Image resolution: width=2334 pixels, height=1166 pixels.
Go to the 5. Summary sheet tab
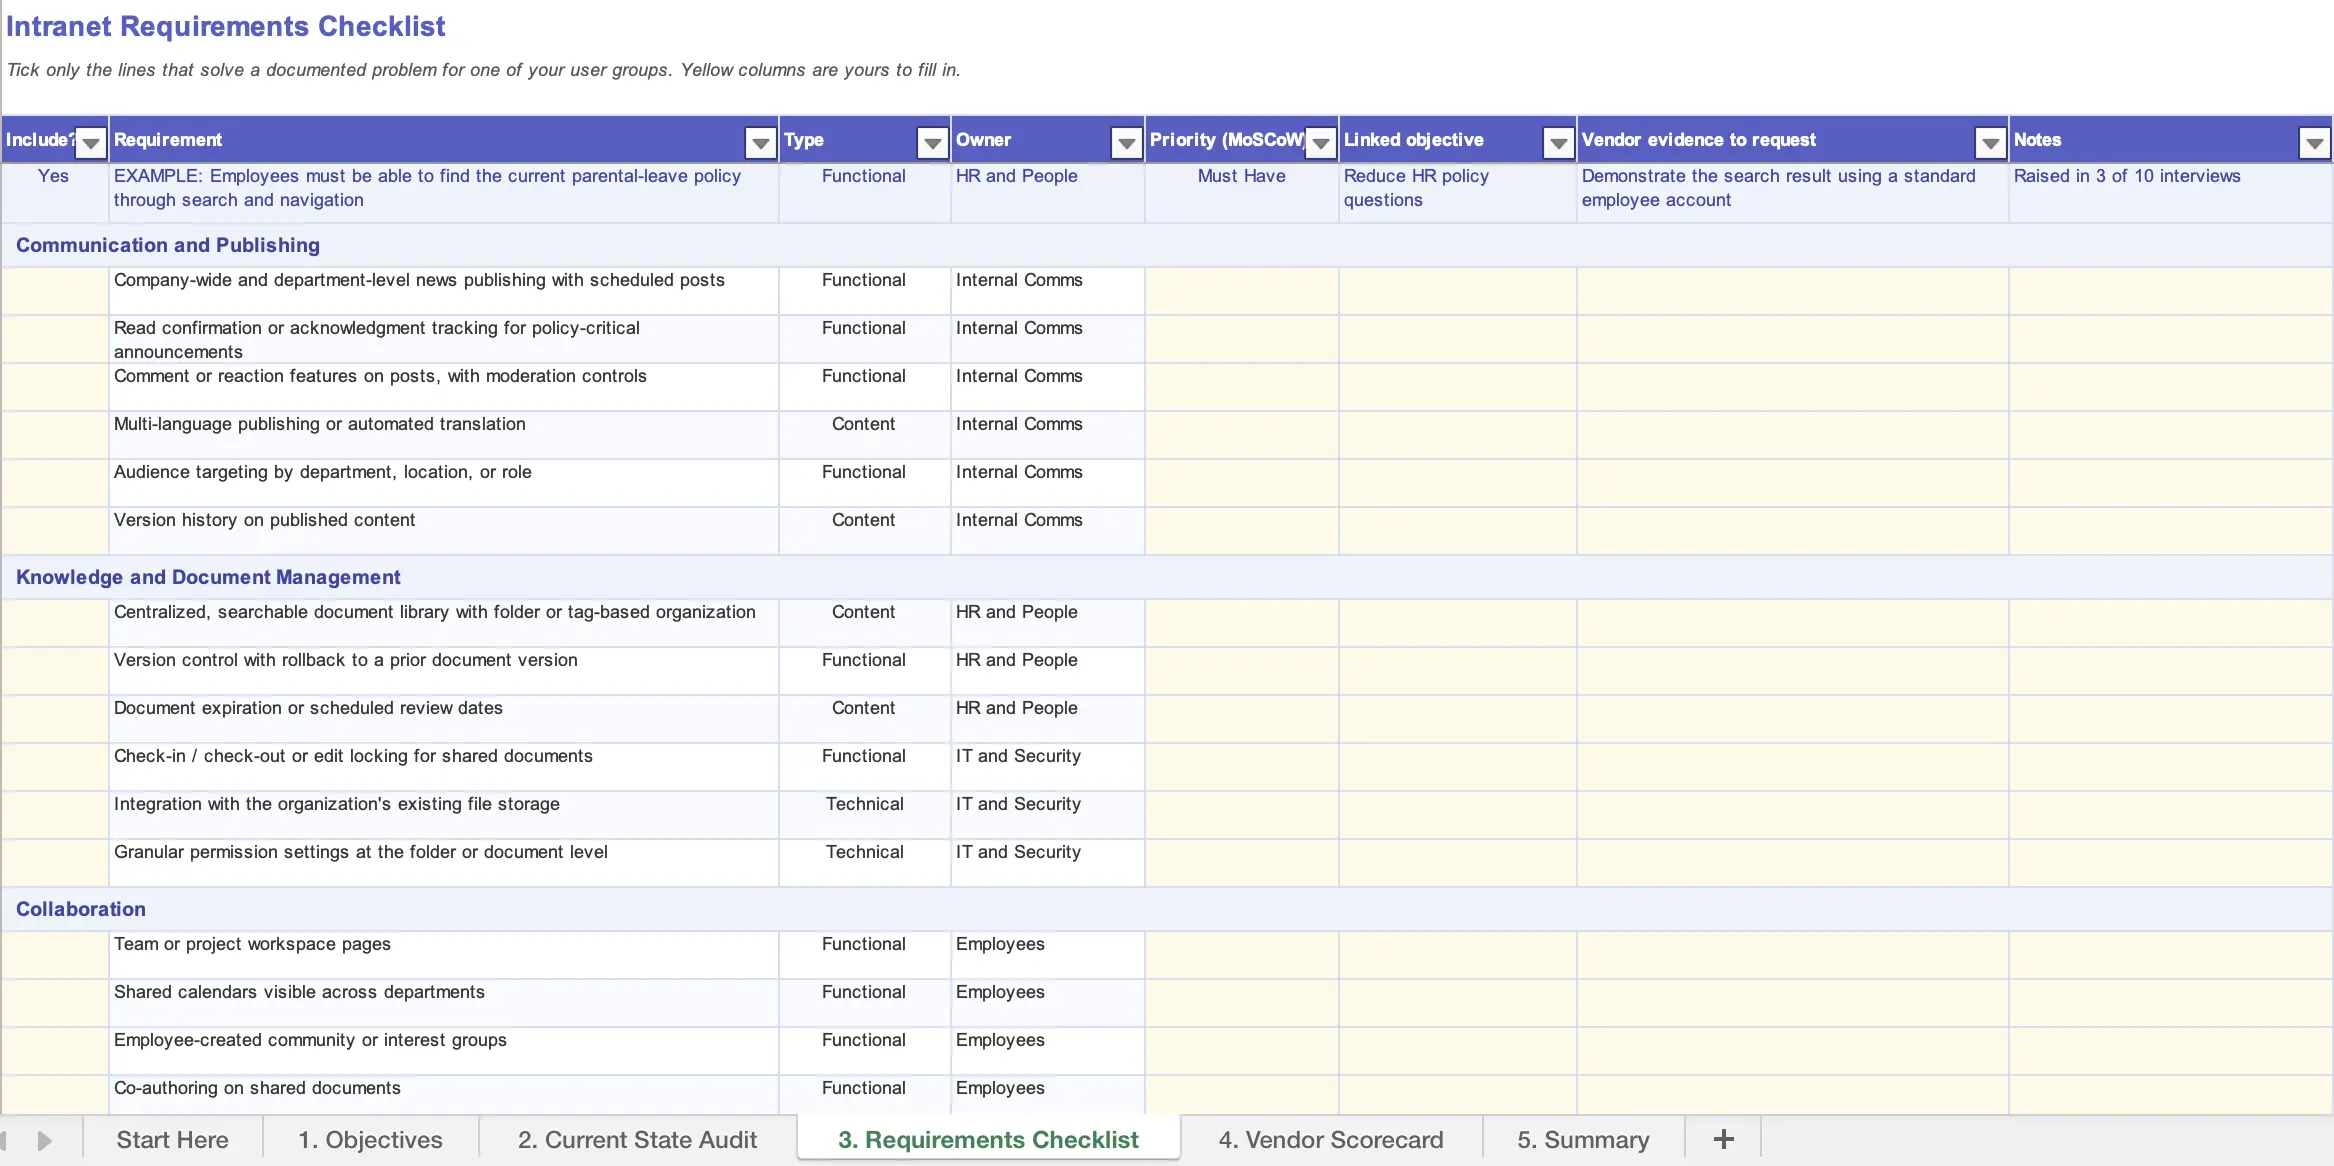pyautogui.click(x=1583, y=1140)
